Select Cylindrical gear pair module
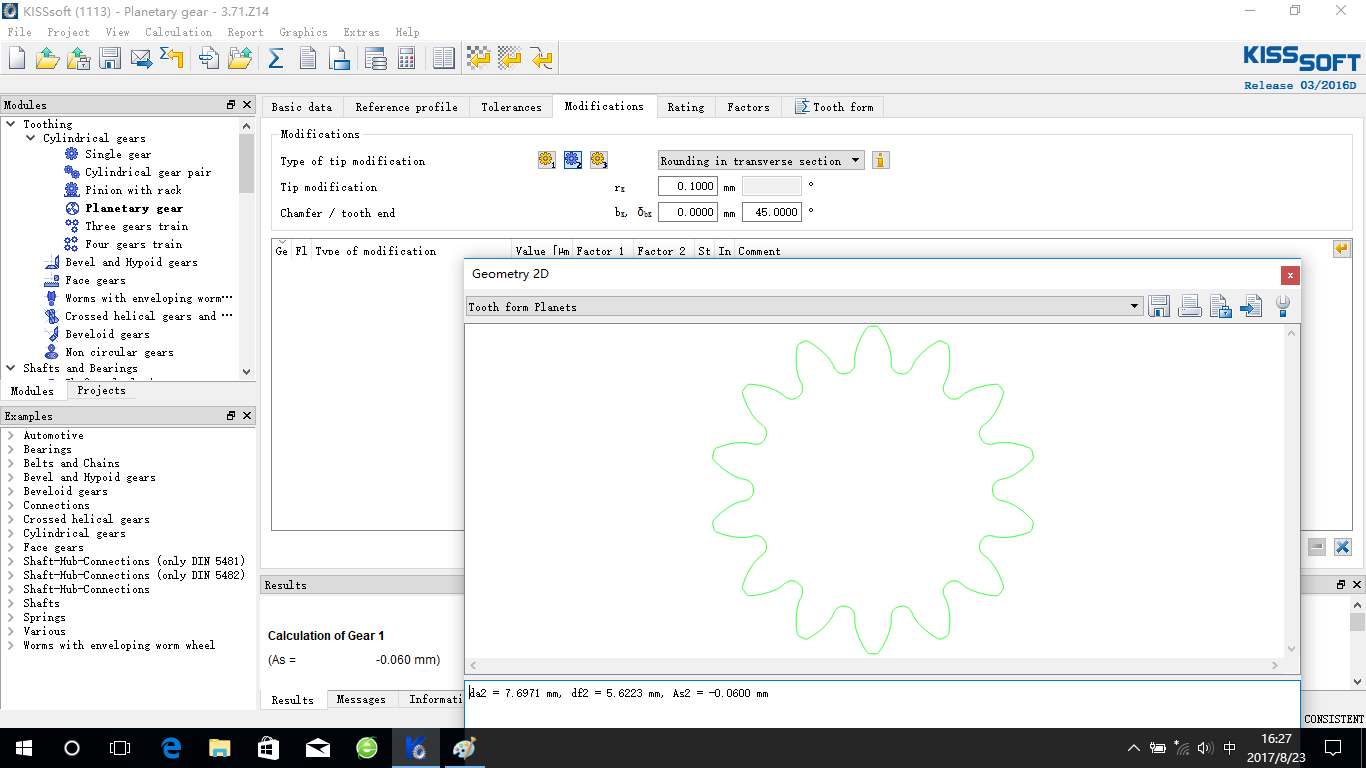Viewport: 1366px width, 768px height. 148,172
